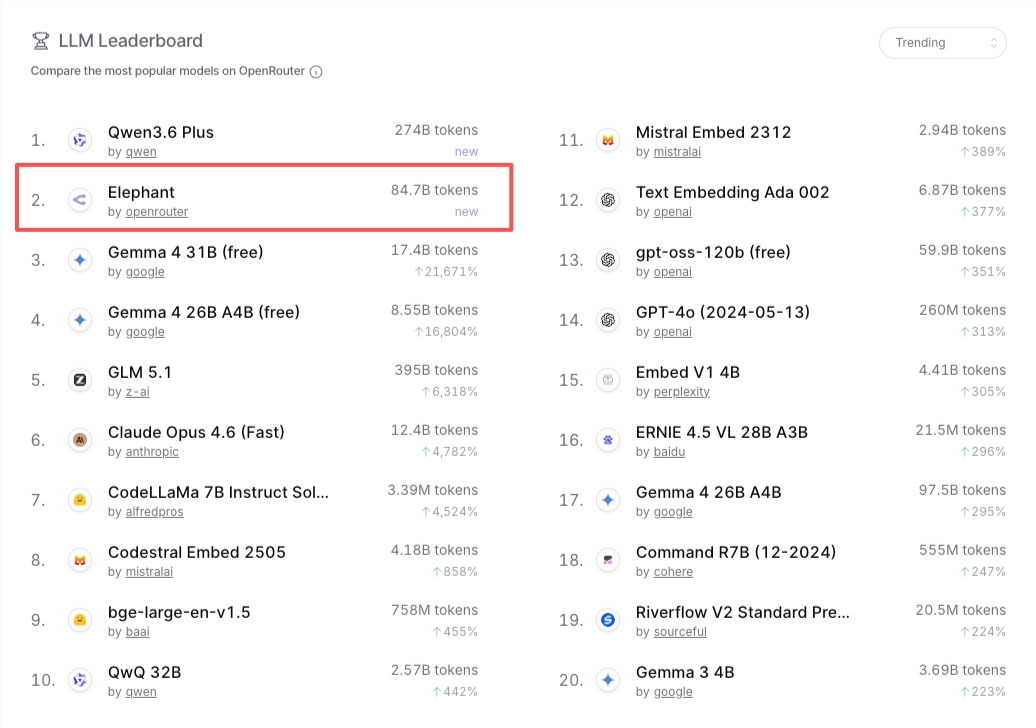Viewport: 1036px width, 728px height.
Task: Click the Mistral icon beside Codestral Embed 2505
Action: 80,560
